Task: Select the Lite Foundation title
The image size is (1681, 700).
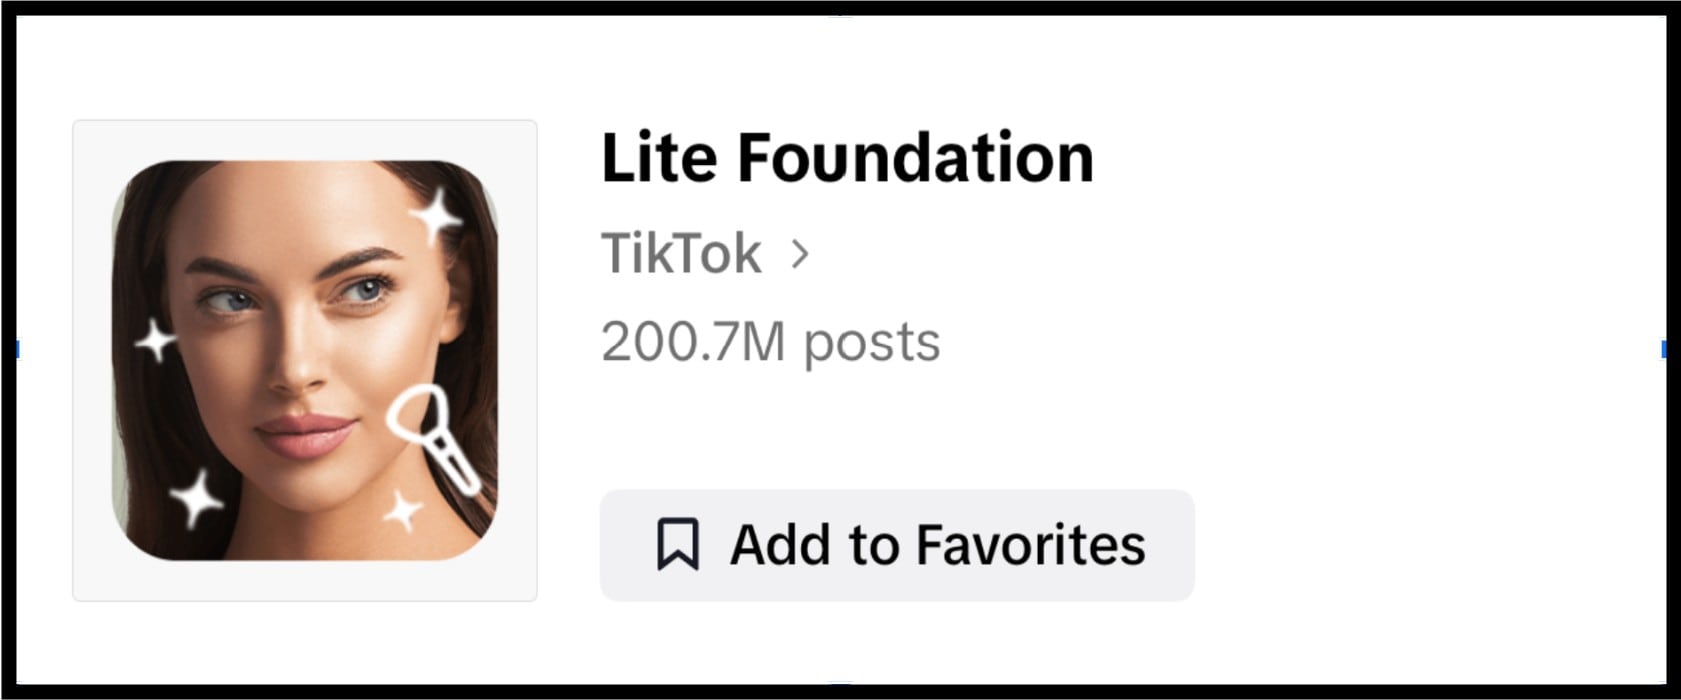Action: tap(846, 155)
